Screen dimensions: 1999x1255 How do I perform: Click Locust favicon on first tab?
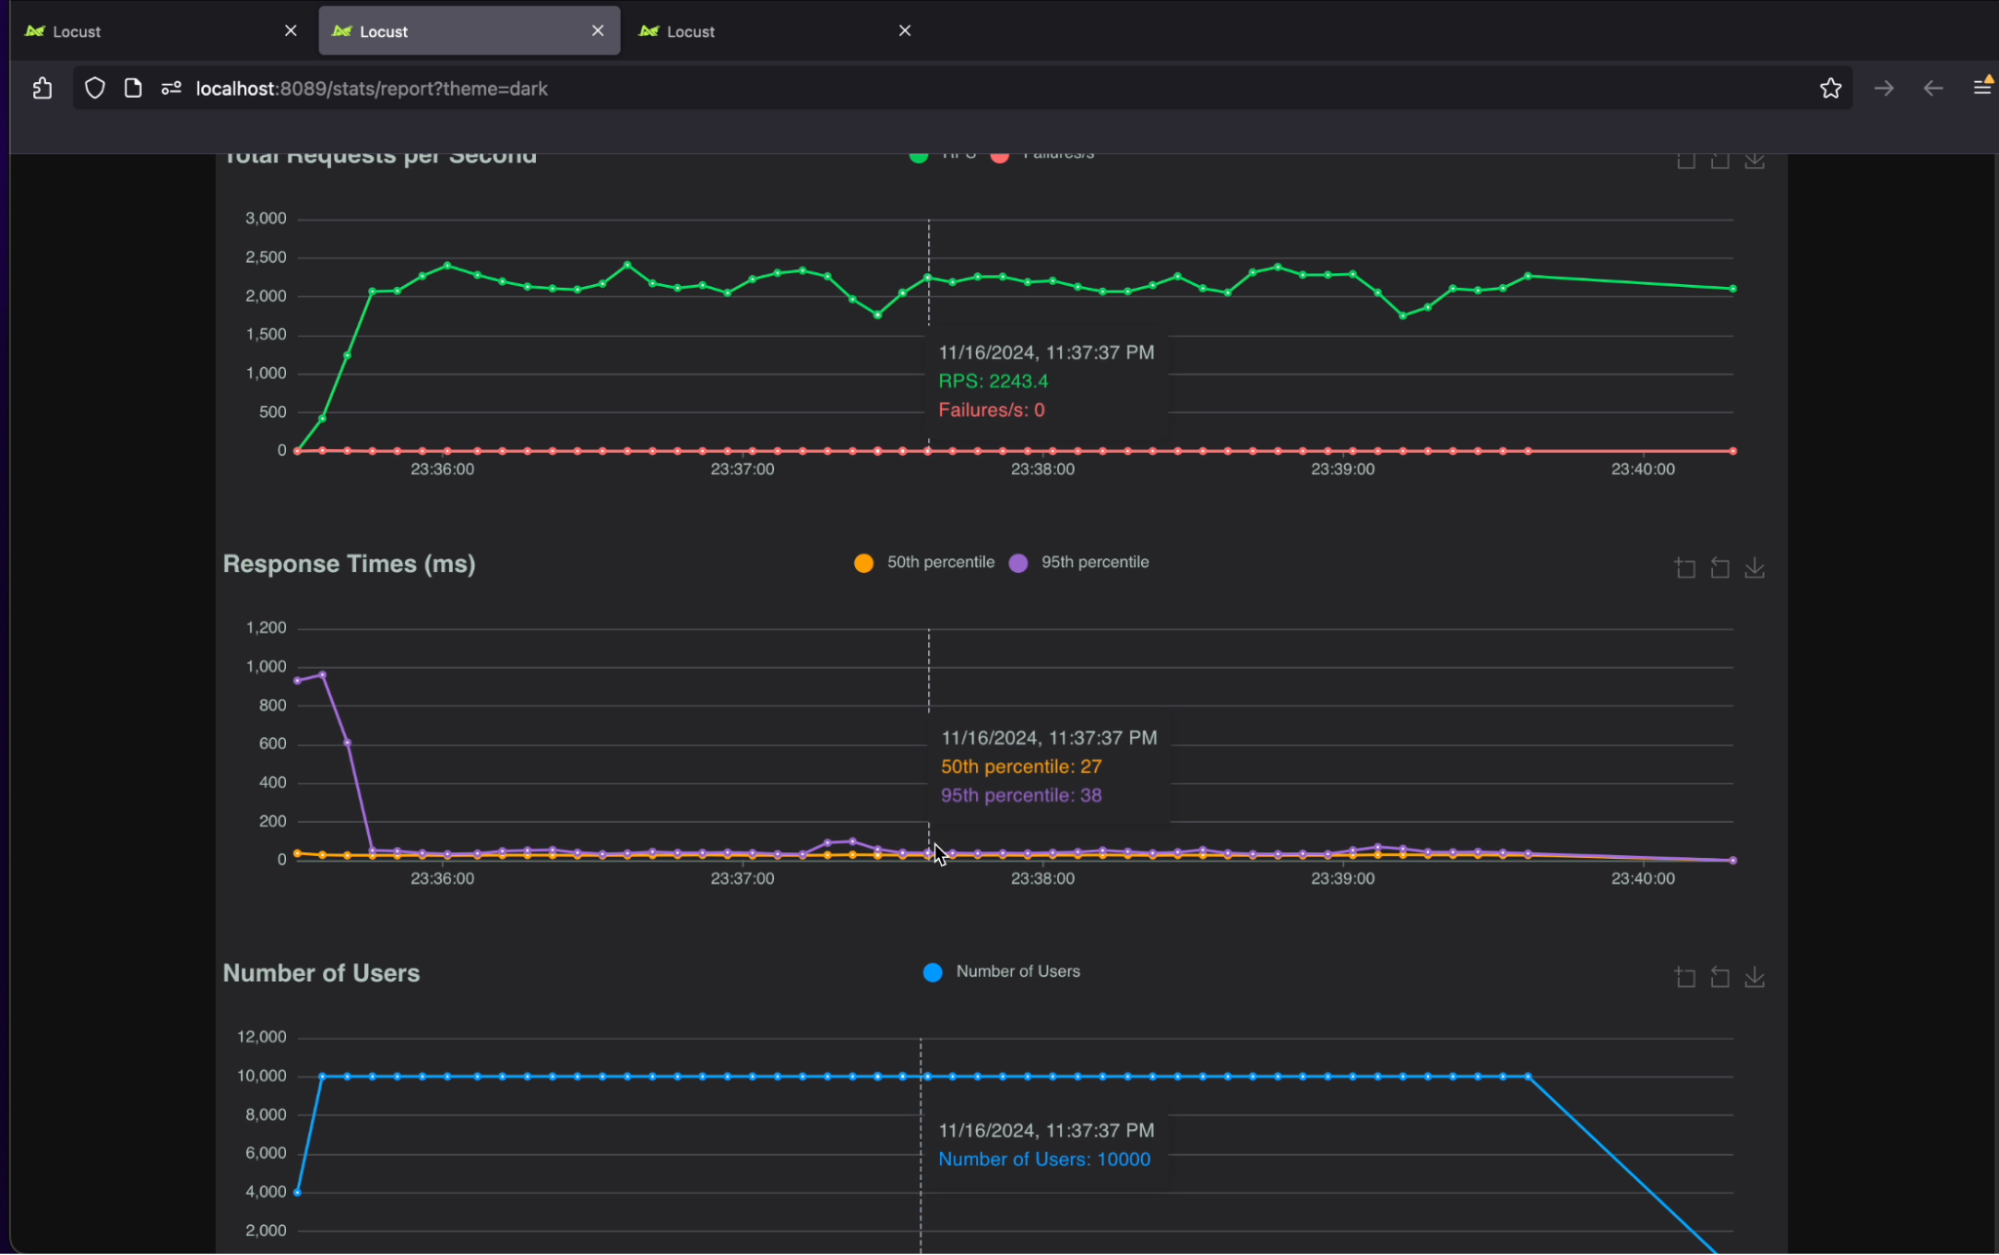pyautogui.click(x=35, y=31)
